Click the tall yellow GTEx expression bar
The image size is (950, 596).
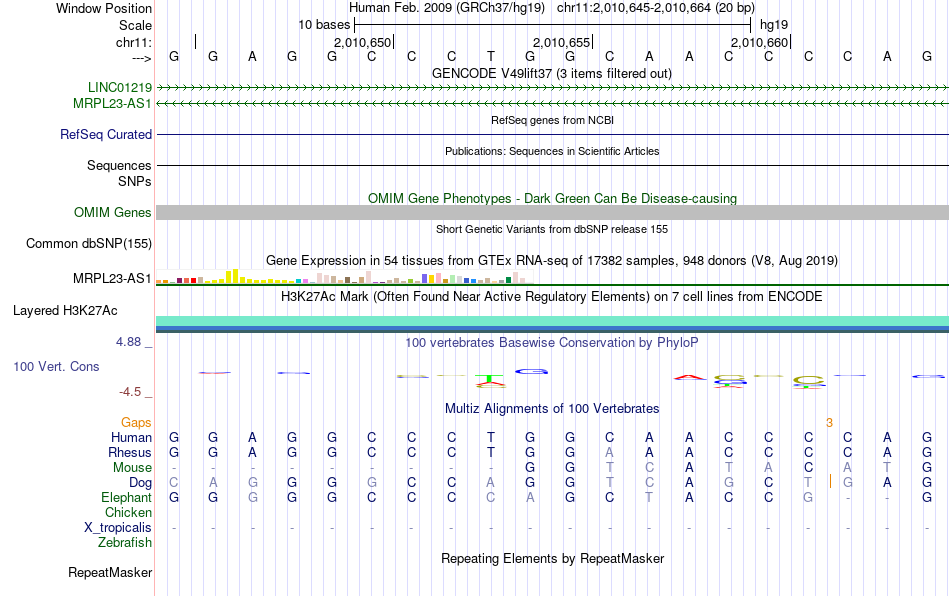coord(236,276)
